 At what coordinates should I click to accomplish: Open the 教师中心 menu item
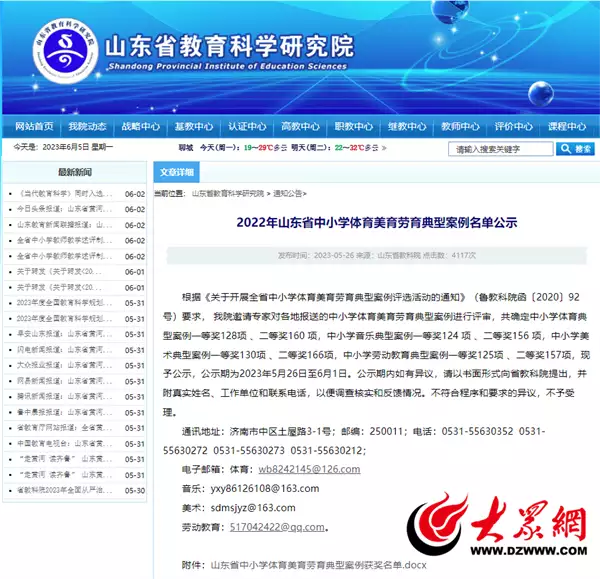click(x=460, y=126)
